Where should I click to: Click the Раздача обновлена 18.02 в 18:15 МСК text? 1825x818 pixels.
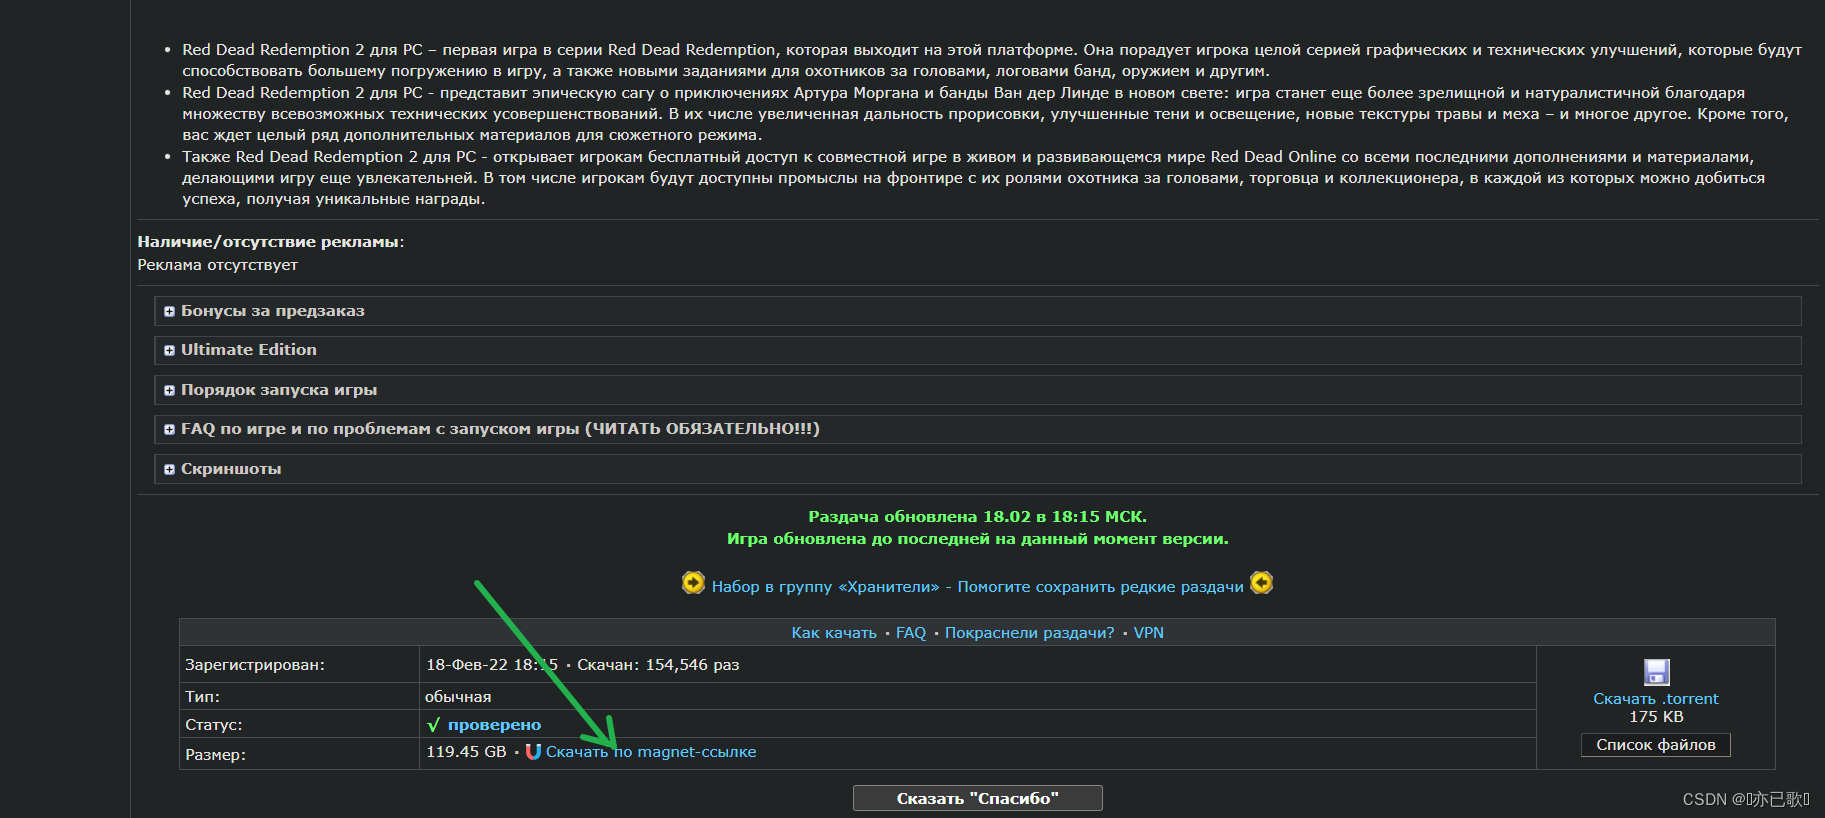click(x=977, y=517)
